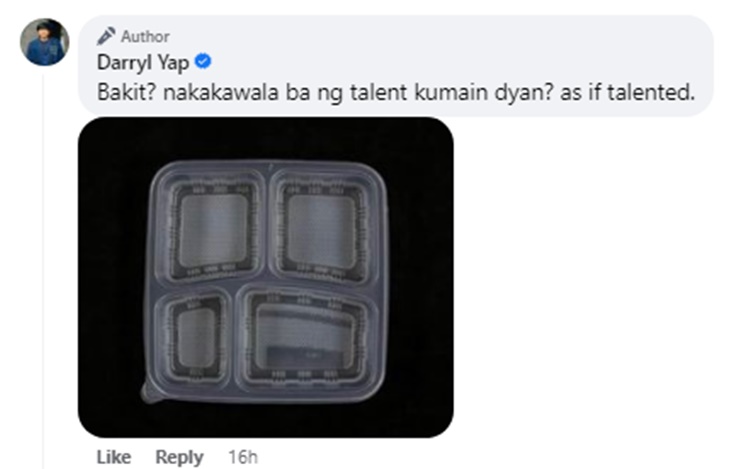Screen dimensions: 750x469
Task: Click the vertical reply thread line
Action: coord(44,270)
